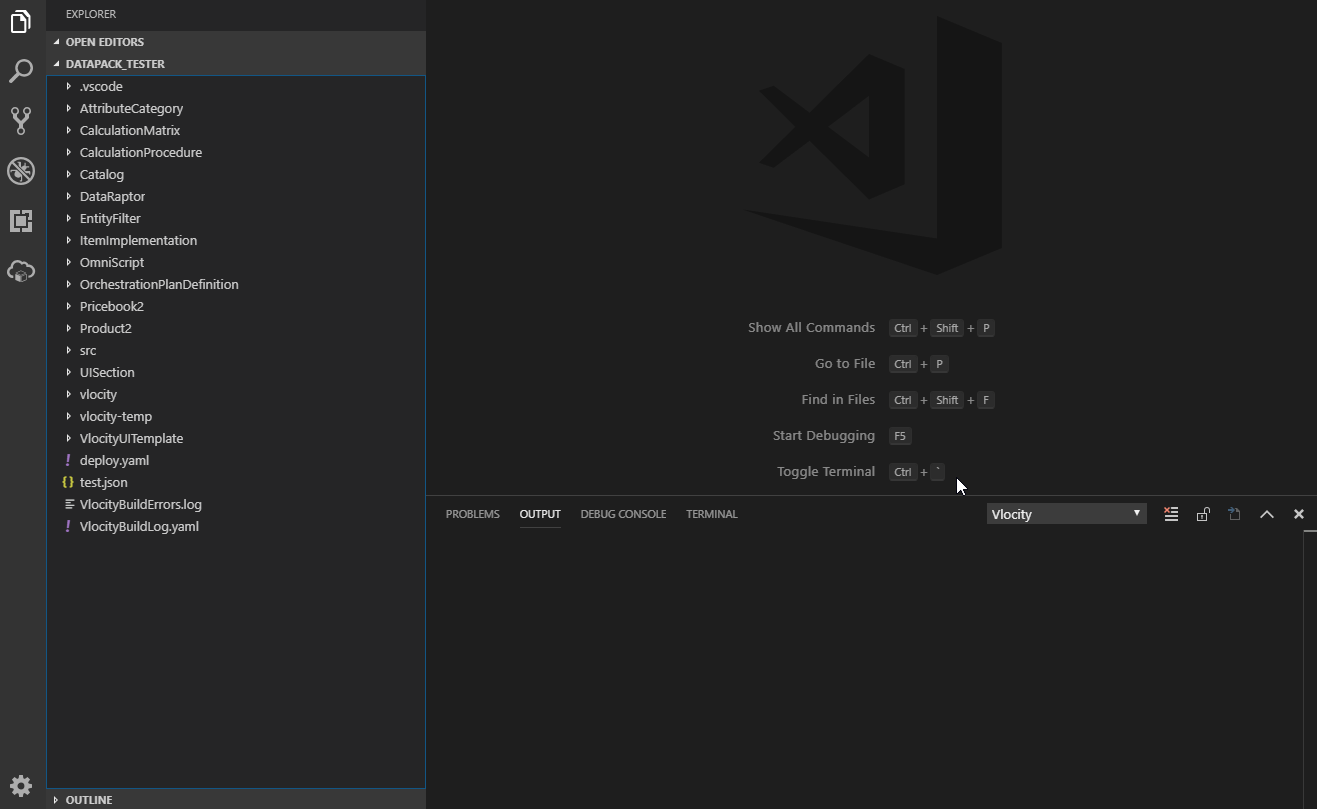Image resolution: width=1317 pixels, height=809 pixels.
Task: Select the UISection folder
Action: coord(236,372)
